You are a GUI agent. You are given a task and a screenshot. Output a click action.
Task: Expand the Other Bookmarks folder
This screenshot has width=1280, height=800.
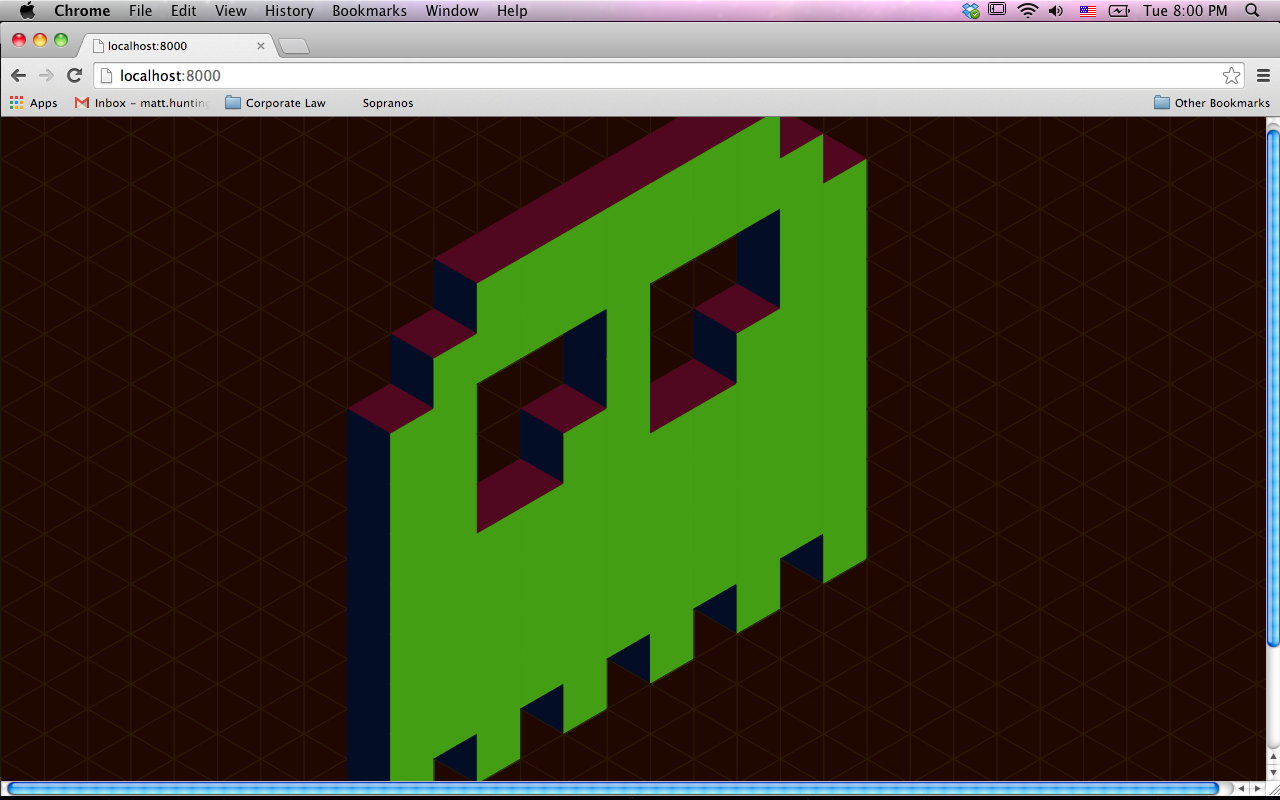(x=1212, y=103)
